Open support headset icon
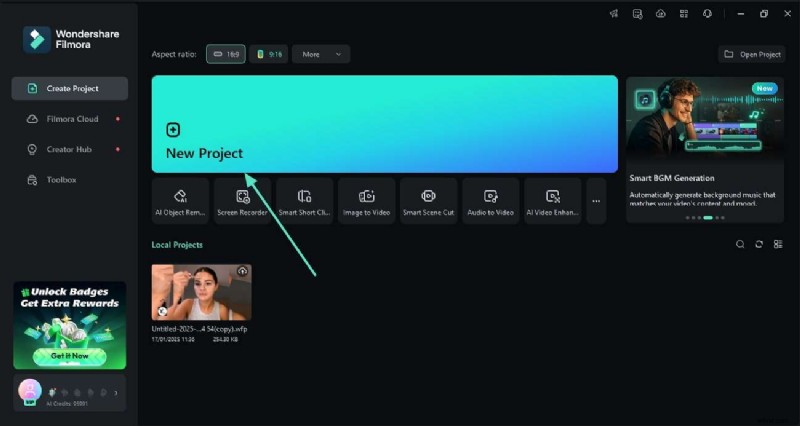The width and height of the screenshot is (800, 426). [707, 14]
